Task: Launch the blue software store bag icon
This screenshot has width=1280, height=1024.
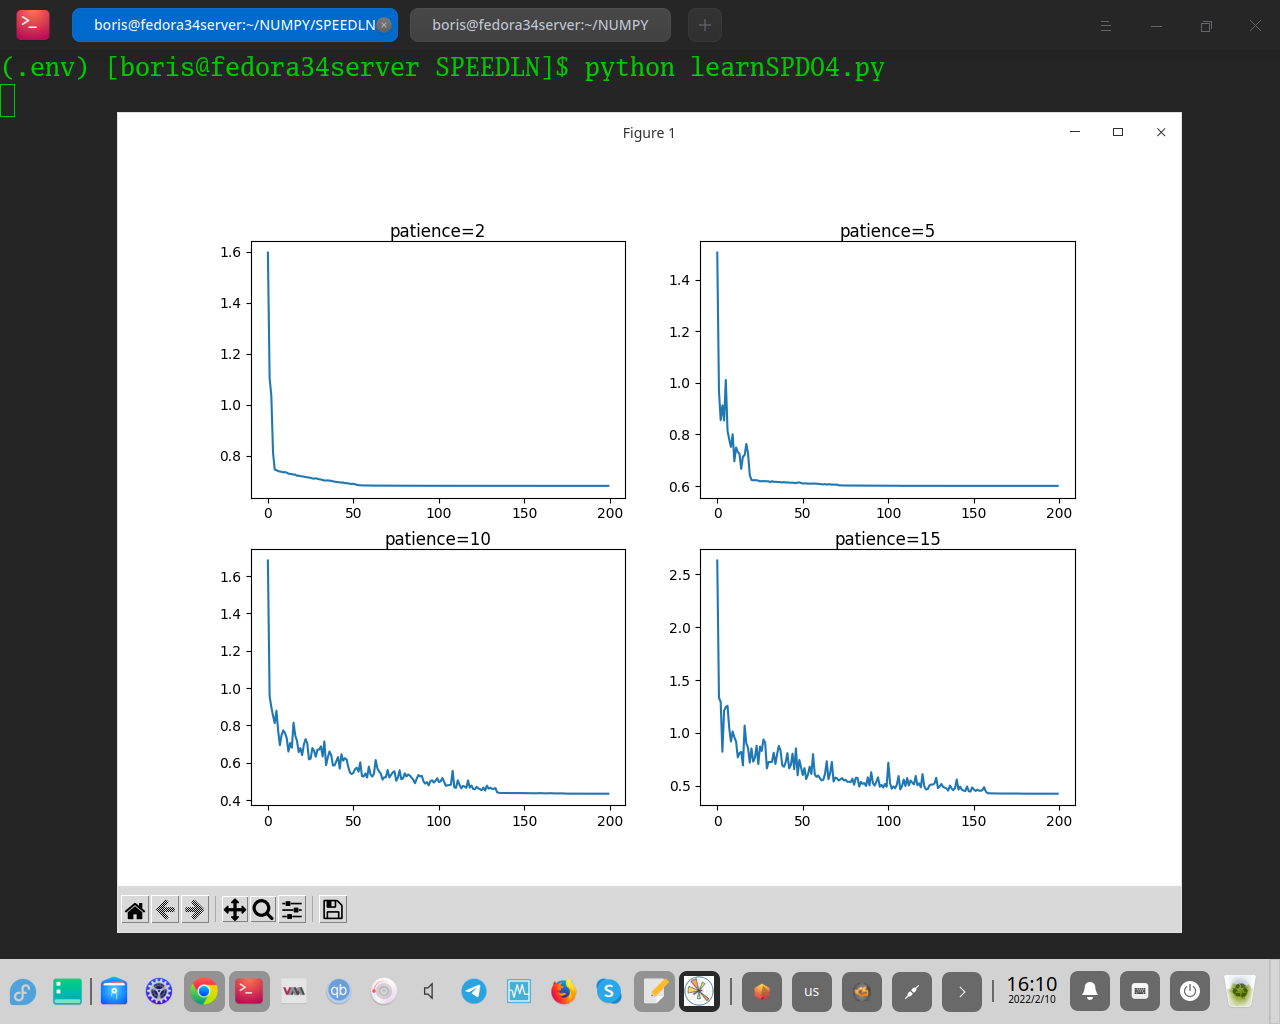Action: point(114,991)
